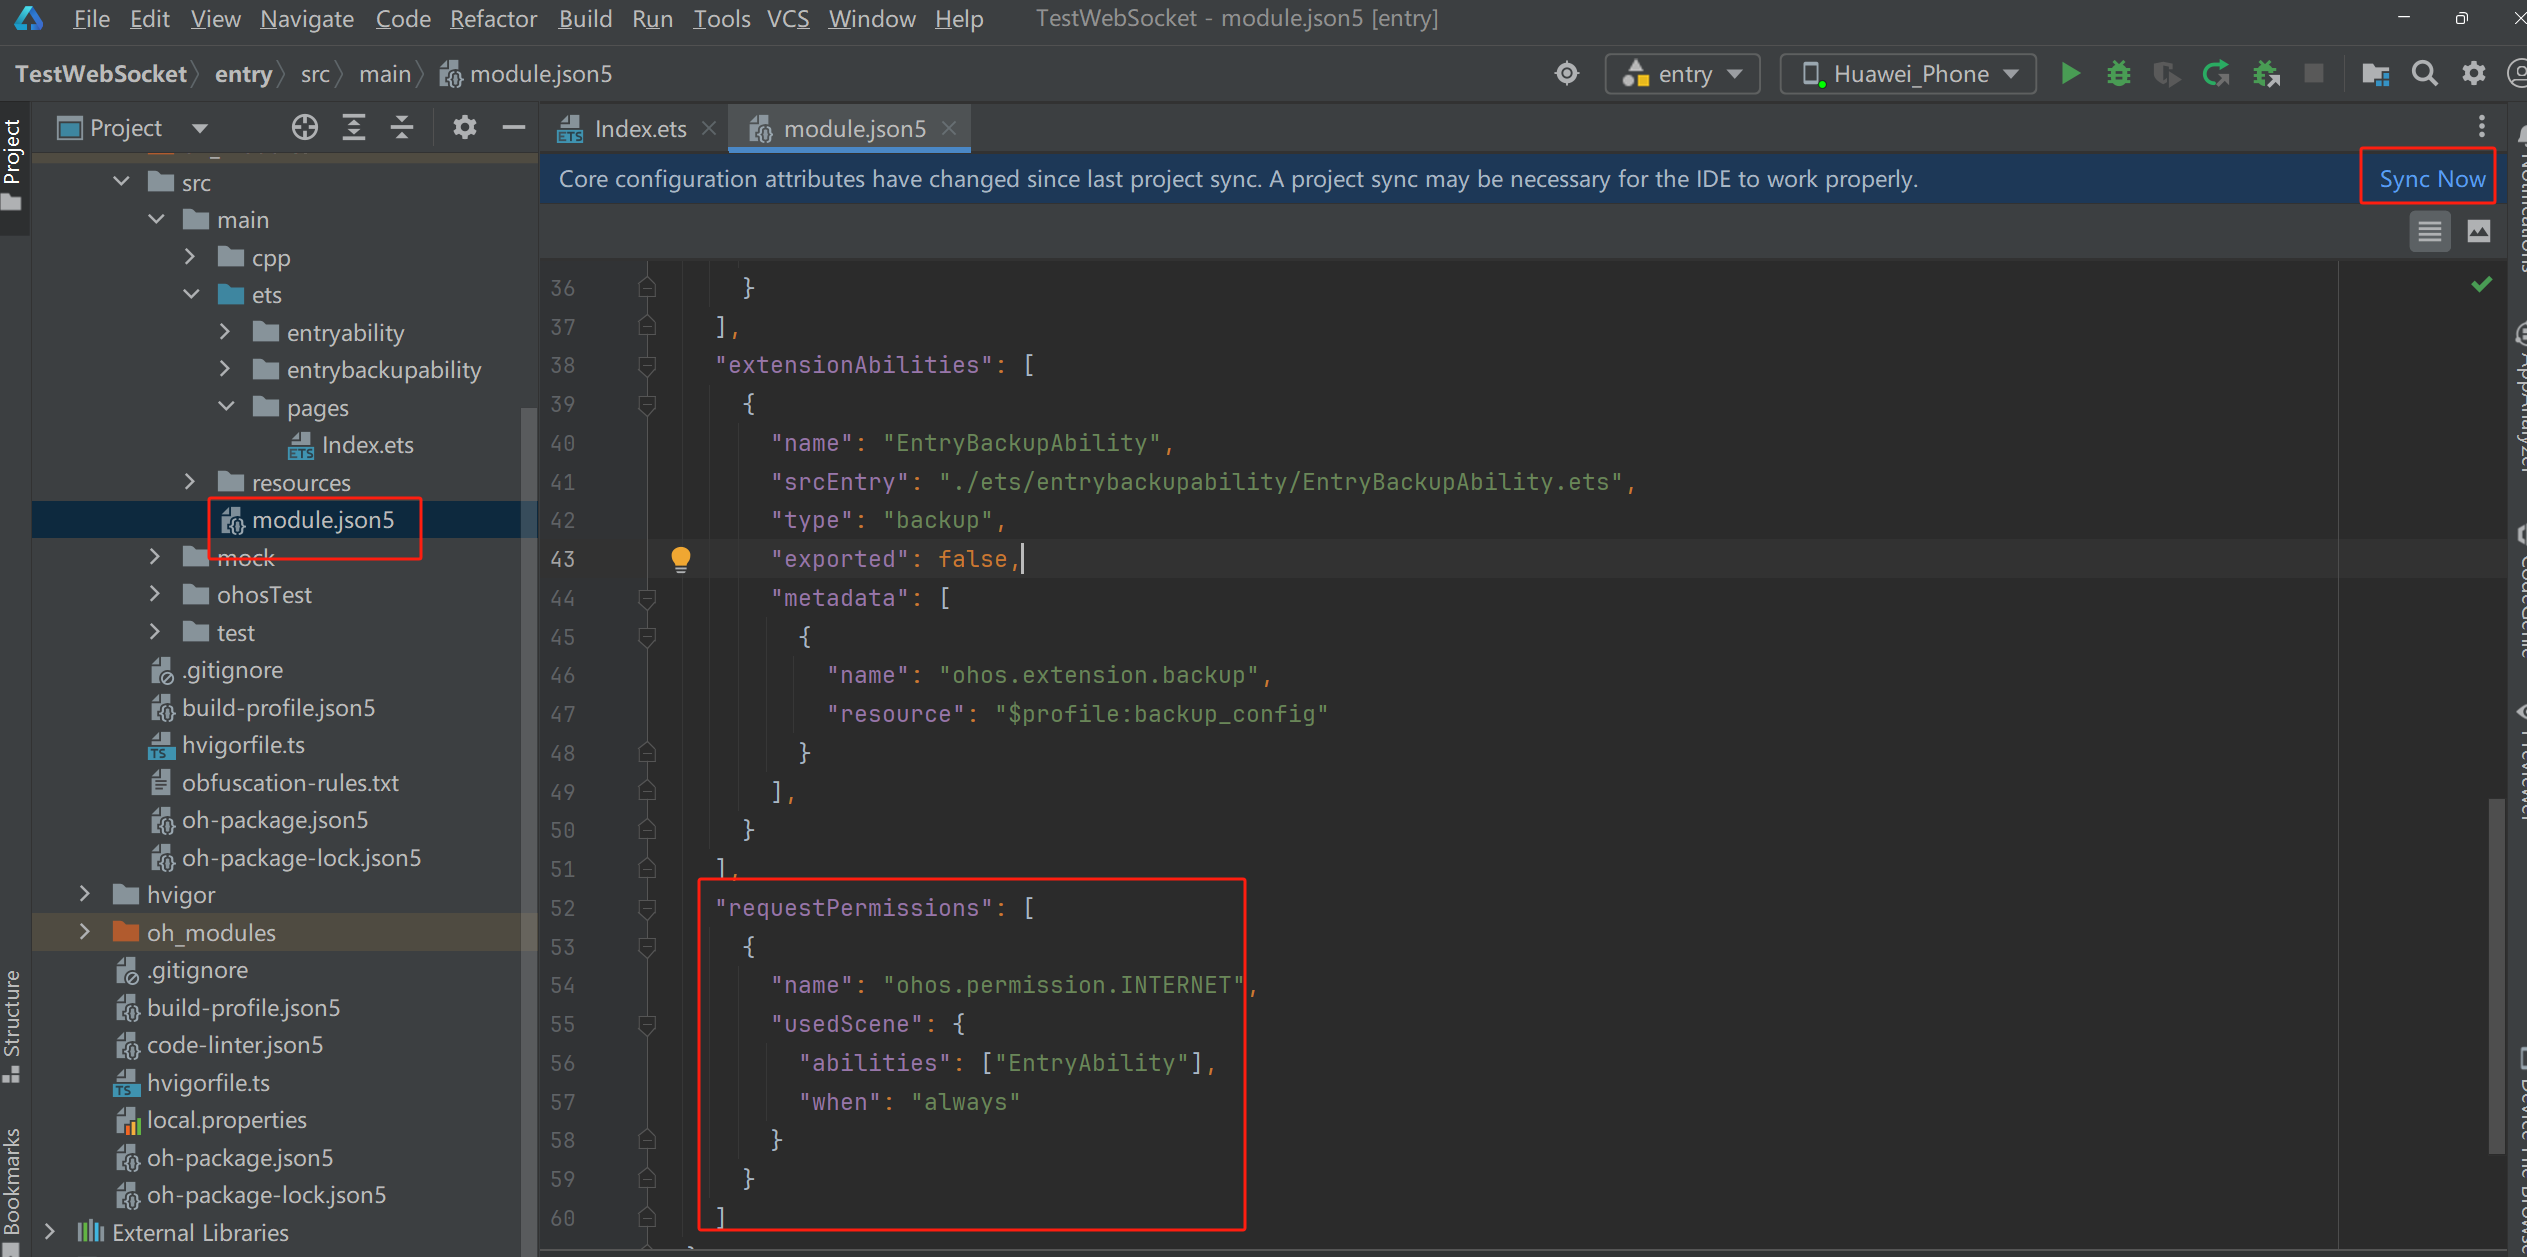Screen dimensions: 2527x1257
Task: Click the locate target crosshair in toolbar
Action: point(1566,74)
